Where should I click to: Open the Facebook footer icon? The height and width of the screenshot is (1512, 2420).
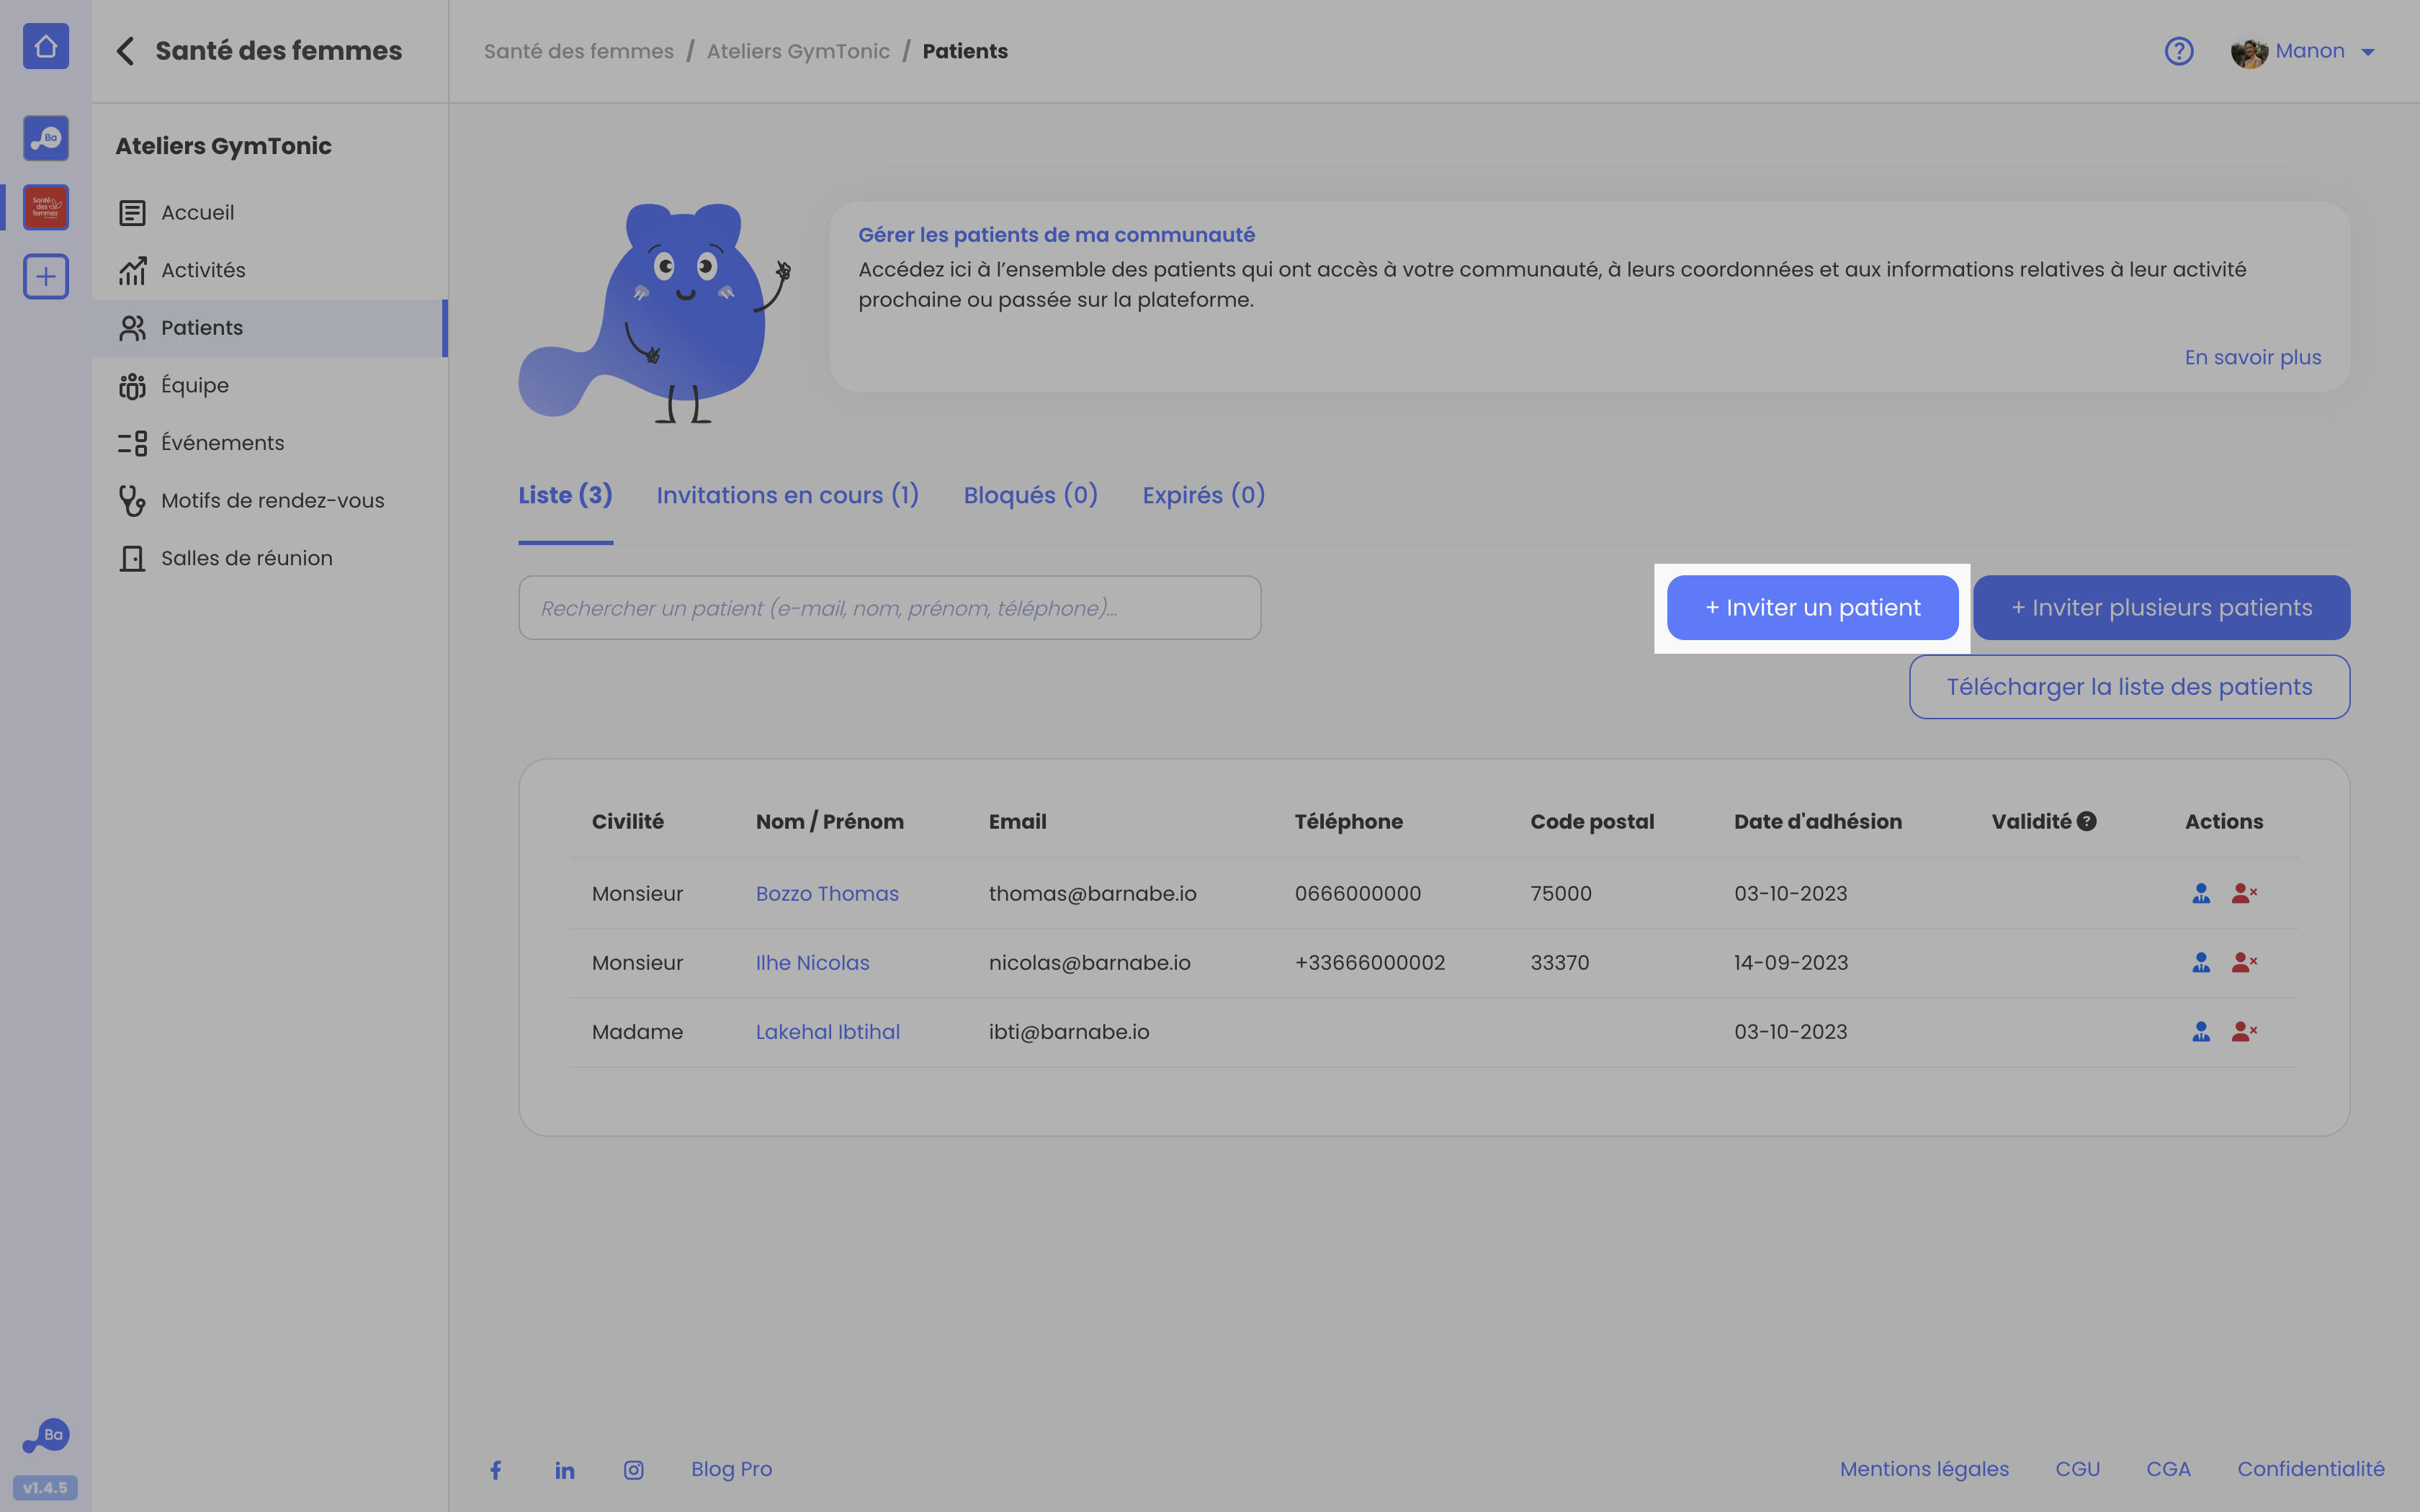tap(496, 1469)
